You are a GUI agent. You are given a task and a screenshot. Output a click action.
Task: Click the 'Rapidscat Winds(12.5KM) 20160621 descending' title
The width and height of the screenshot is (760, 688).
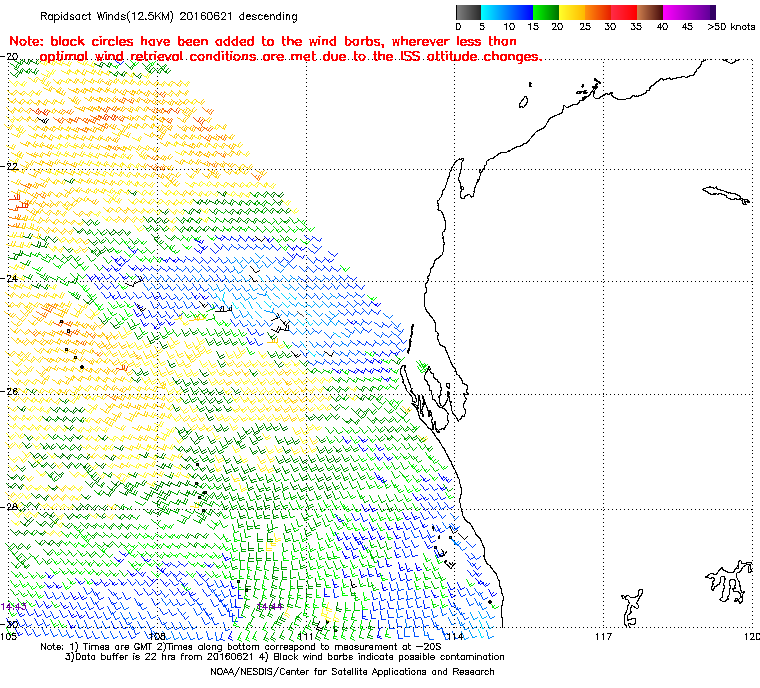click(x=169, y=16)
